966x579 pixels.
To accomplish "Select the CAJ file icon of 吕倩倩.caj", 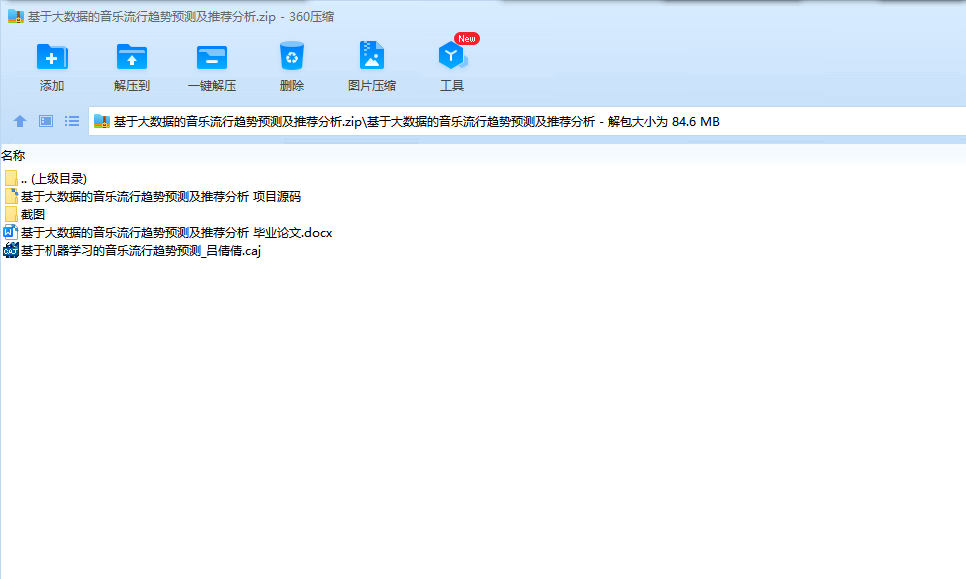I will coord(10,250).
